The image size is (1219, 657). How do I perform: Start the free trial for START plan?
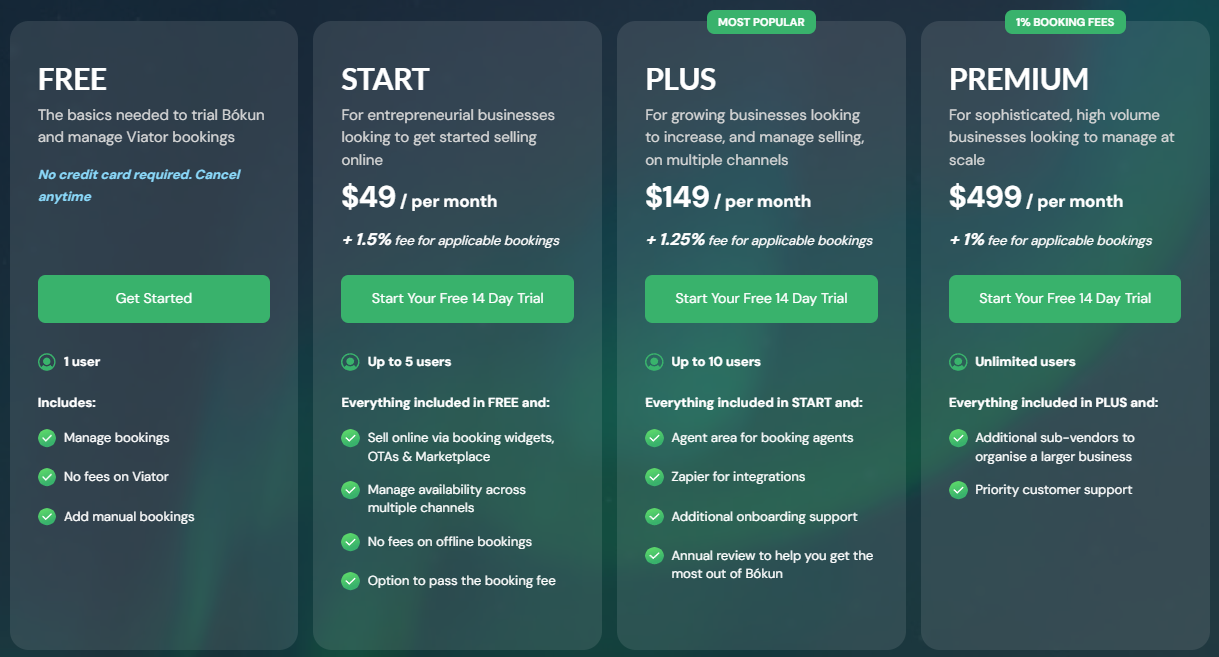click(x=457, y=299)
